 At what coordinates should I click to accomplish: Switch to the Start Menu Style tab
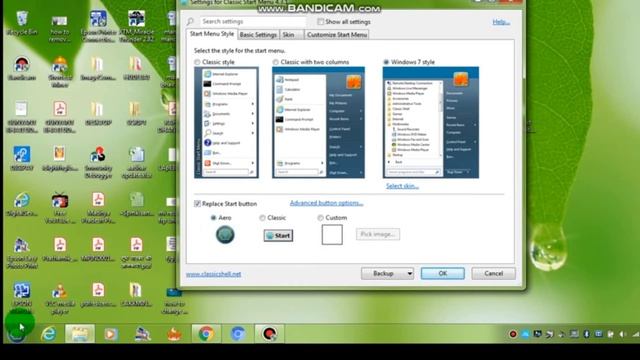212,34
